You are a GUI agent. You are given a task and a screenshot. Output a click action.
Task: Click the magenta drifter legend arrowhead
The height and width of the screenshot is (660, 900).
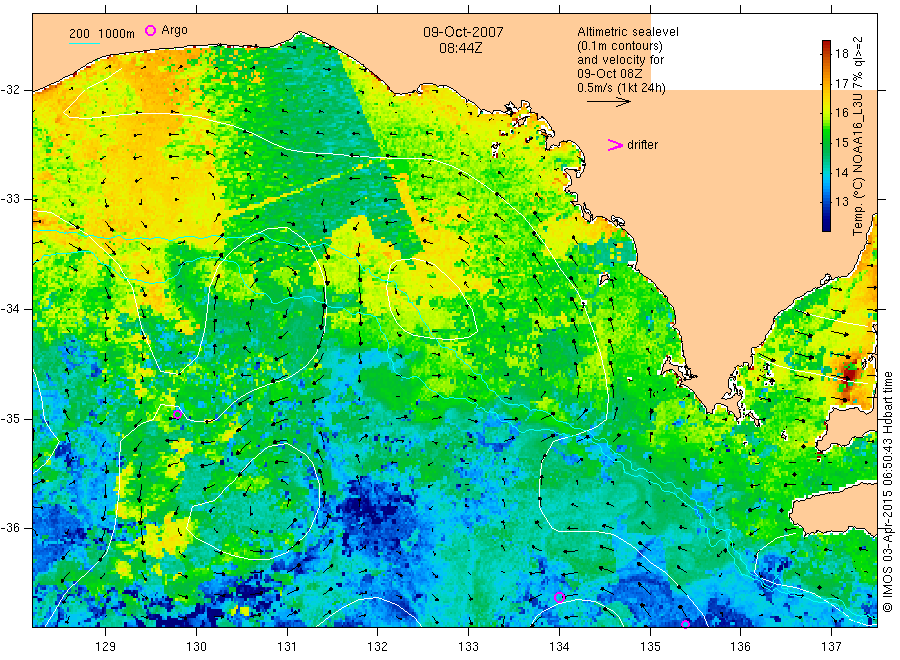click(x=615, y=145)
